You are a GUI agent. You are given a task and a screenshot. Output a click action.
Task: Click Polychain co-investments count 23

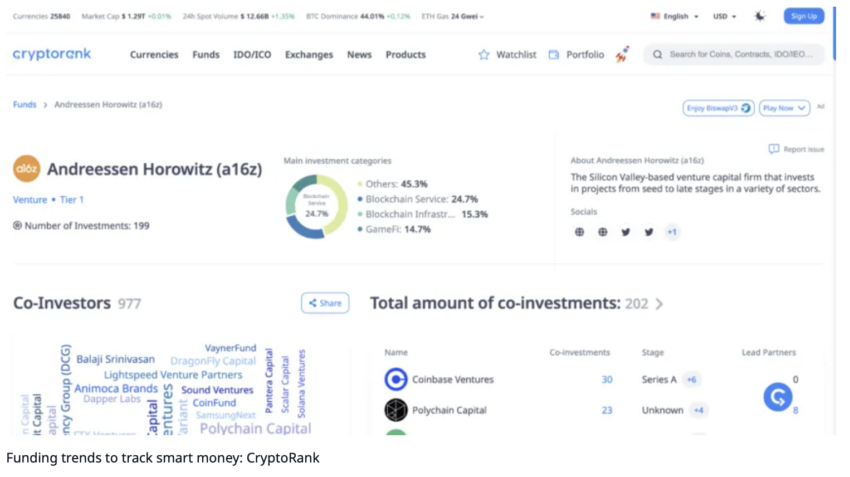[x=607, y=410]
